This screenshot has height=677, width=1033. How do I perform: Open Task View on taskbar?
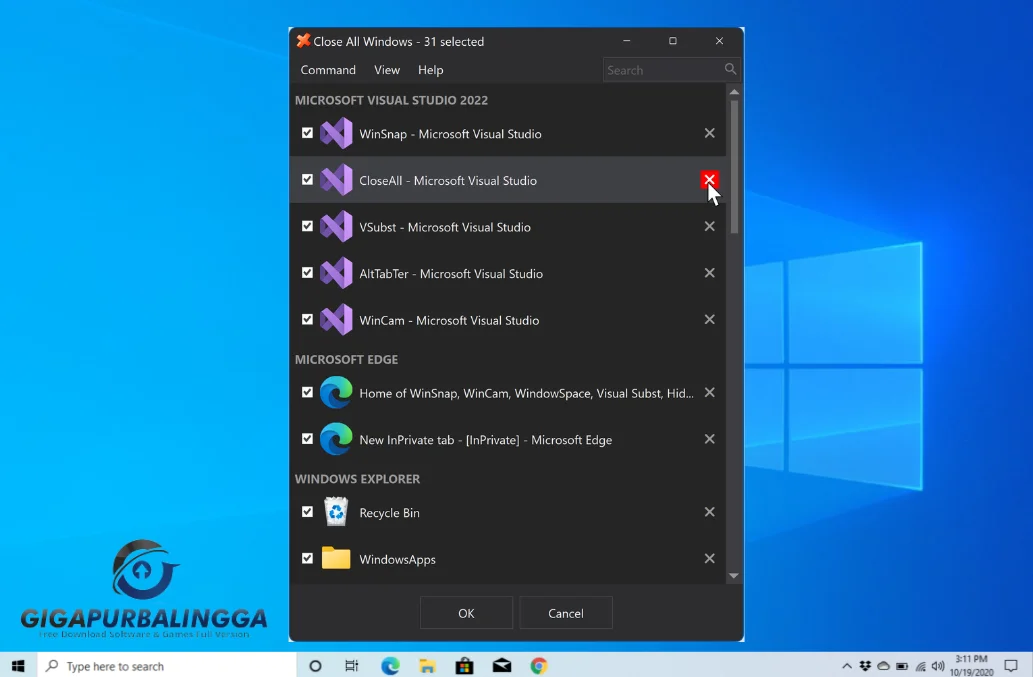click(x=352, y=666)
